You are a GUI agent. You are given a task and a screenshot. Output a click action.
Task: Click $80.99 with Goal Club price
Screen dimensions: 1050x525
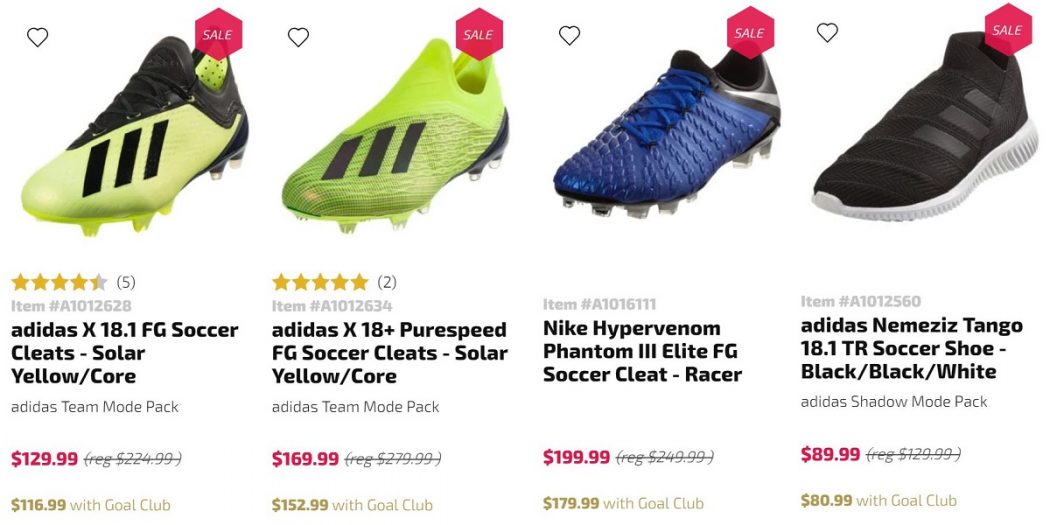coord(879,500)
